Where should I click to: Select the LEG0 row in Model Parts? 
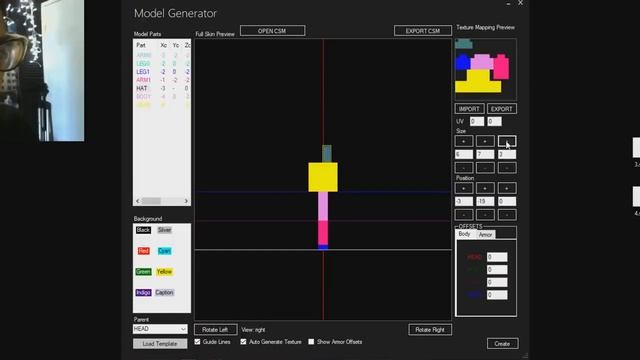click(x=162, y=64)
